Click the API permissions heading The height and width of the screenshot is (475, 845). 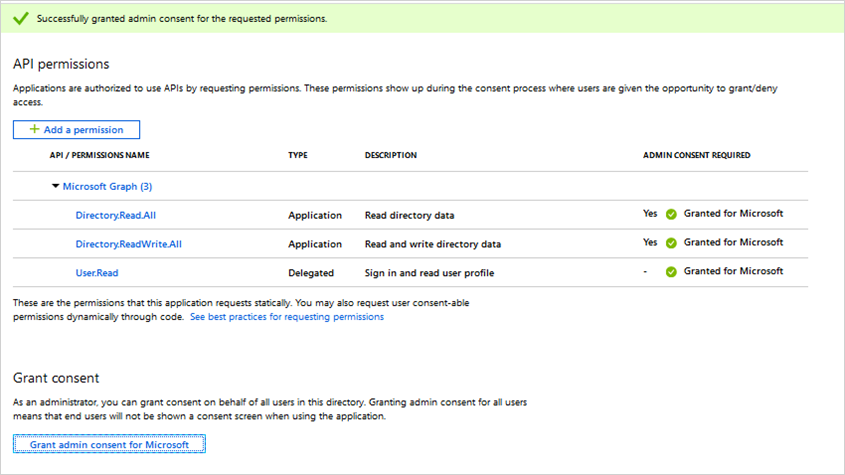[x=61, y=64]
